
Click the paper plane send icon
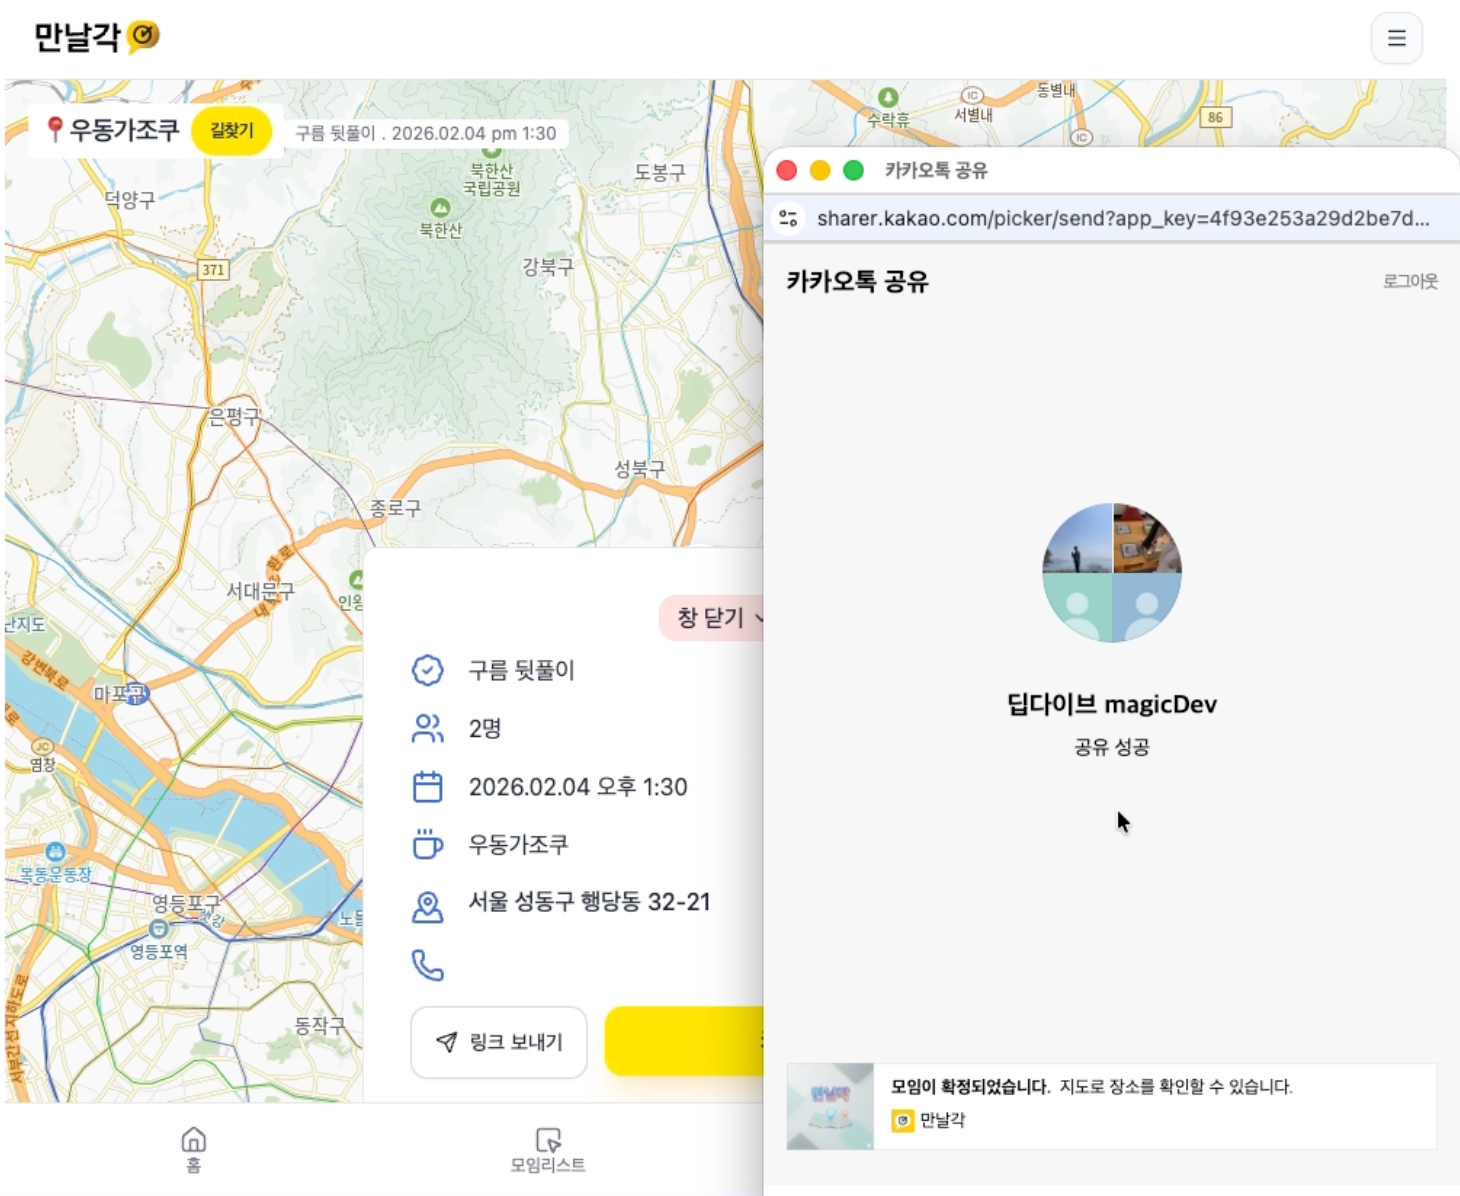(x=447, y=1042)
